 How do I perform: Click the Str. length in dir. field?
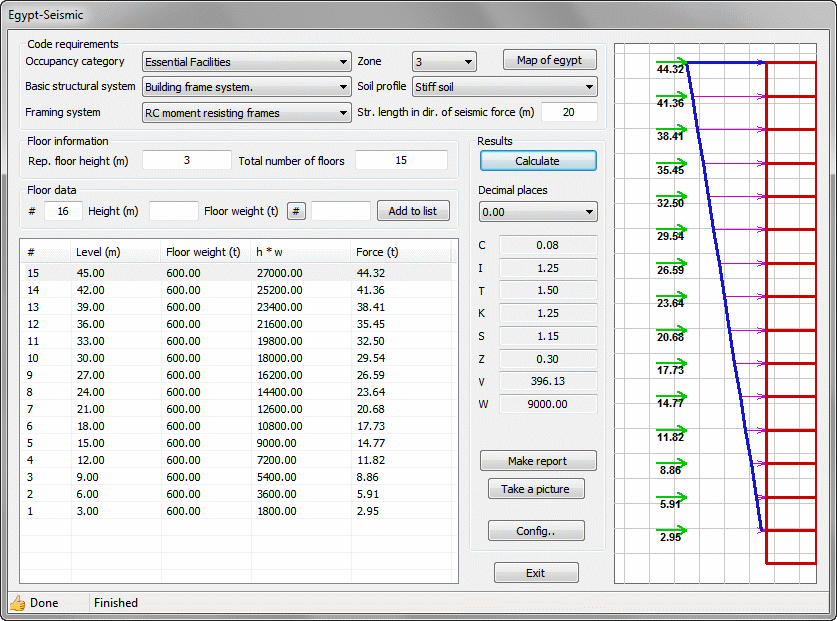click(x=569, y=112)
